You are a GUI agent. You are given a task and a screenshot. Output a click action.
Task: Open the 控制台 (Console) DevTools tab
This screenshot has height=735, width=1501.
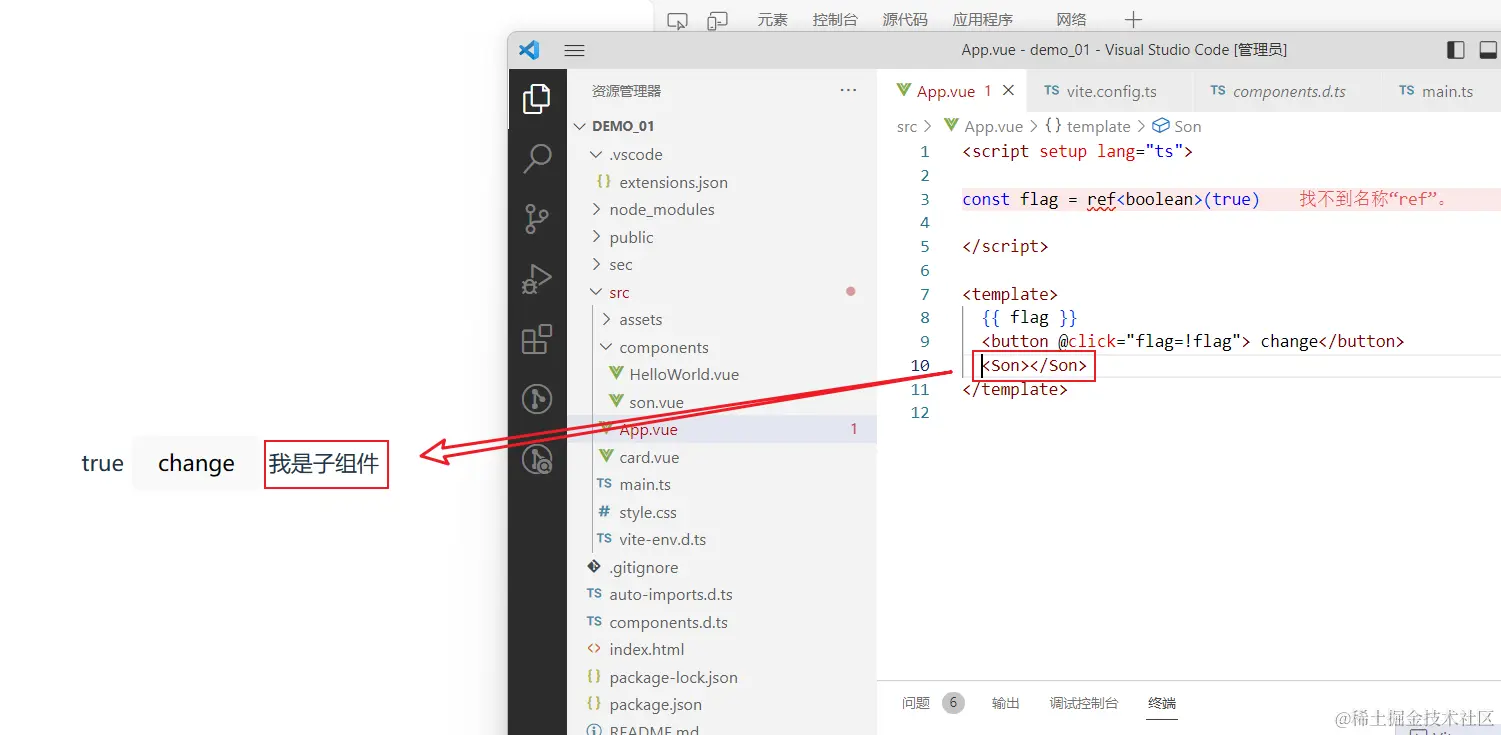[835, 20]
